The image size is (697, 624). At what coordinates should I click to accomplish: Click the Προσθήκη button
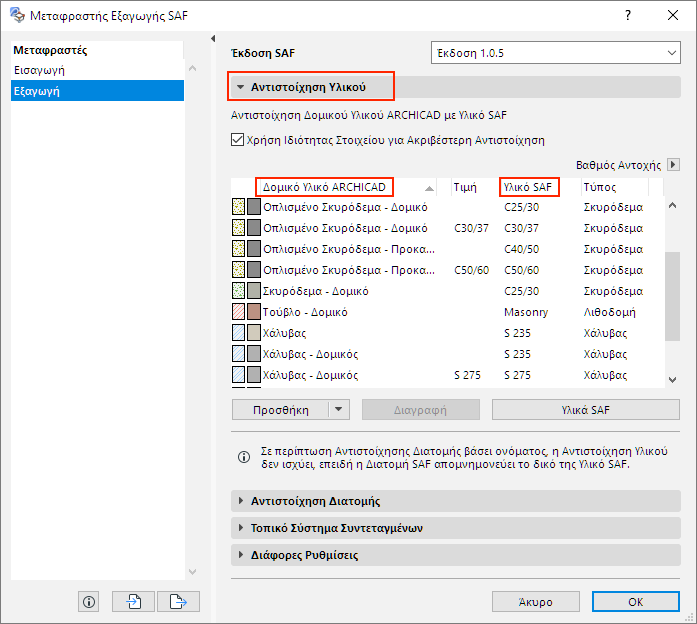click(281, 409)
